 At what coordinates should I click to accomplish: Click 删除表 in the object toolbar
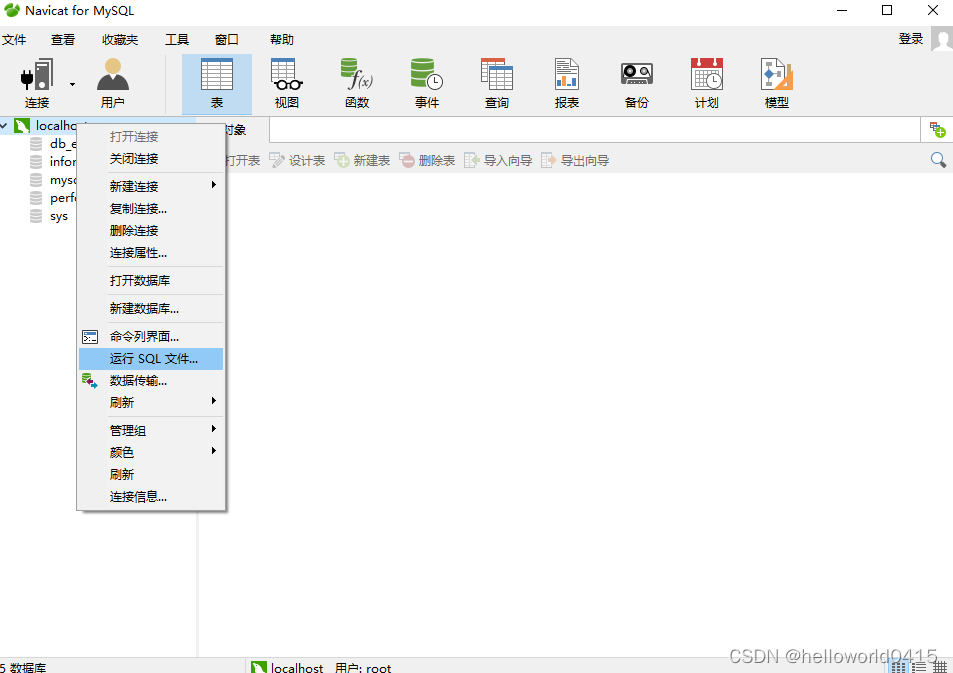pos(427,160)
